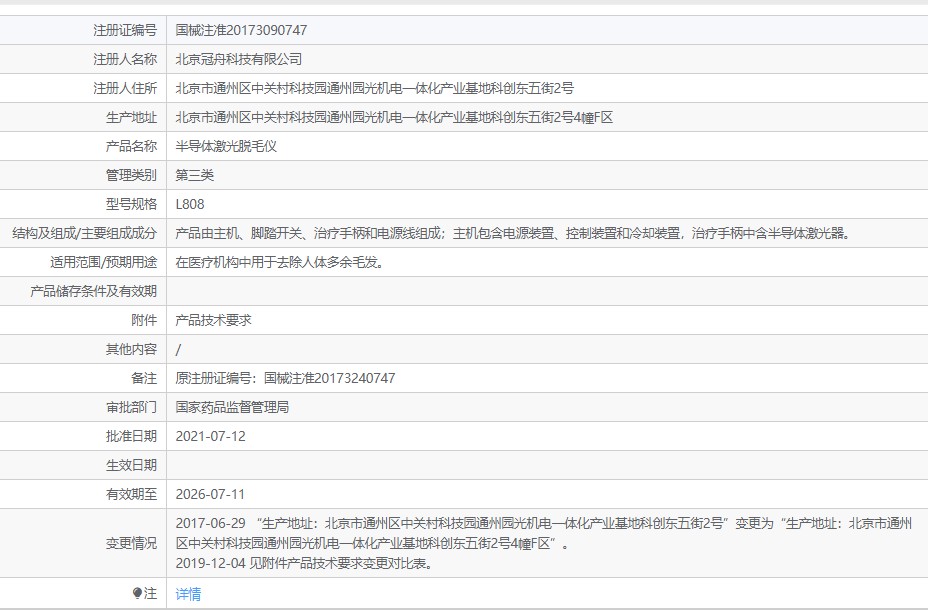This screenshot has height=613, width=928.
Task: Open the 详情 link in the 注 row
Action: coord(188,593)
